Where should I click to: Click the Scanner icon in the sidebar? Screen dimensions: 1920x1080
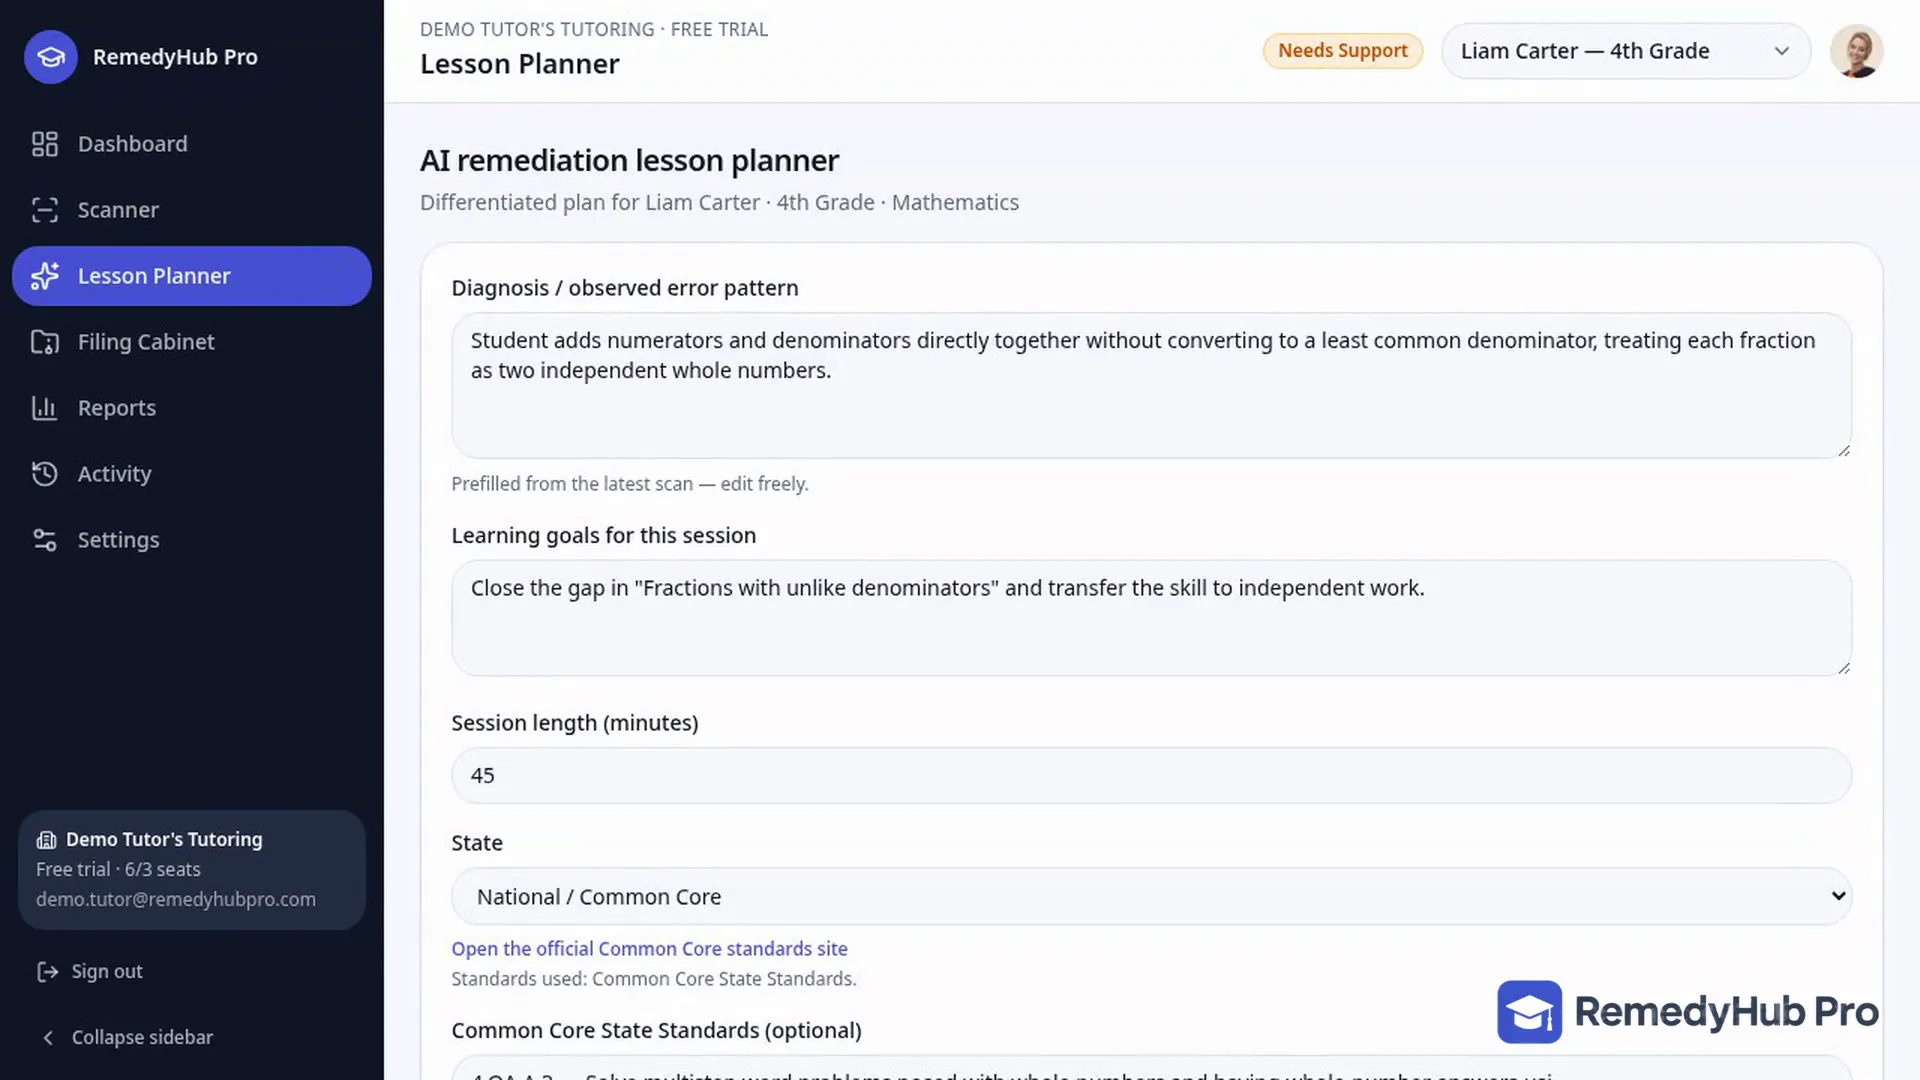pos(45,210)
